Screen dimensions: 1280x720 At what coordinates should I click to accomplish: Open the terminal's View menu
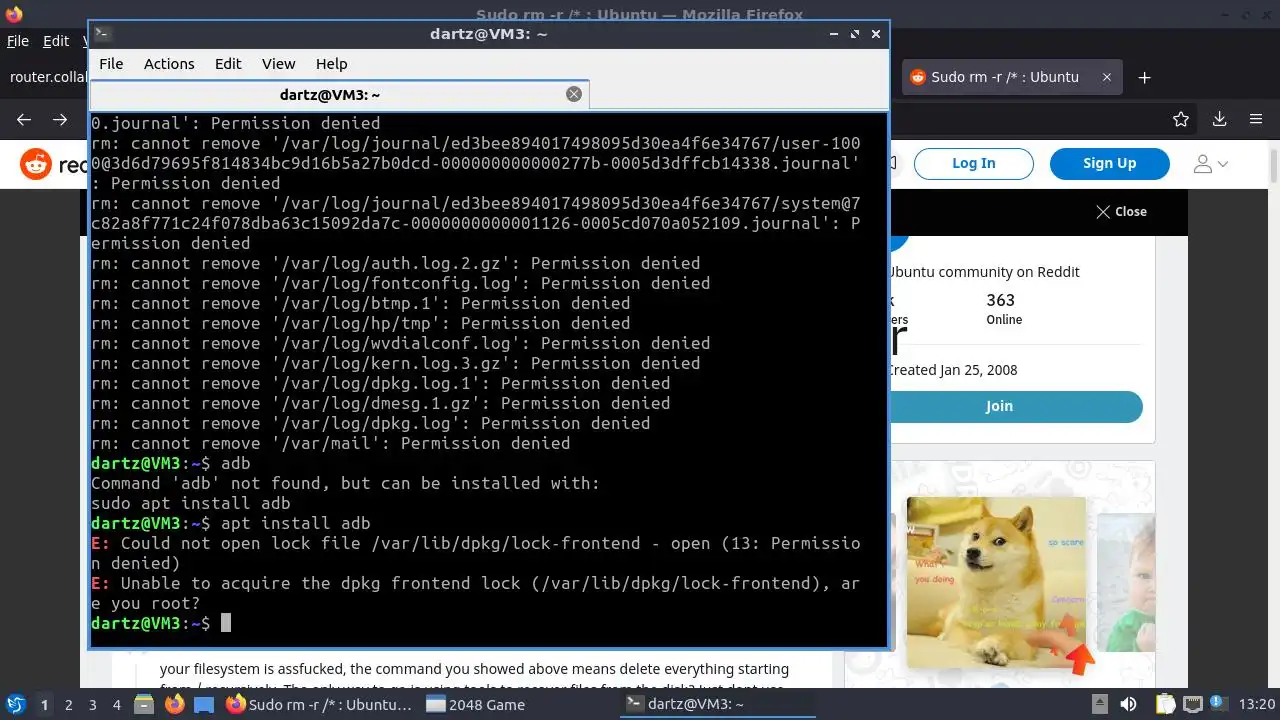279,64
